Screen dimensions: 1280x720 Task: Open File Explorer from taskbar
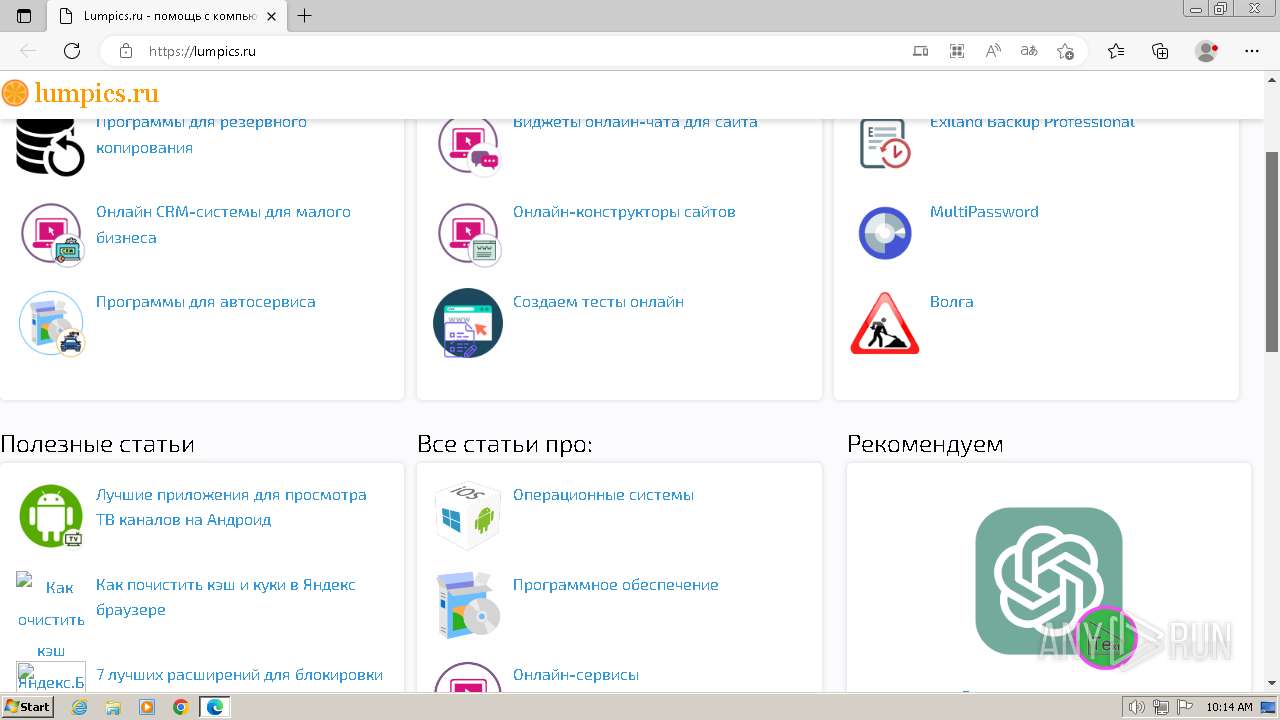pos(113,707)
